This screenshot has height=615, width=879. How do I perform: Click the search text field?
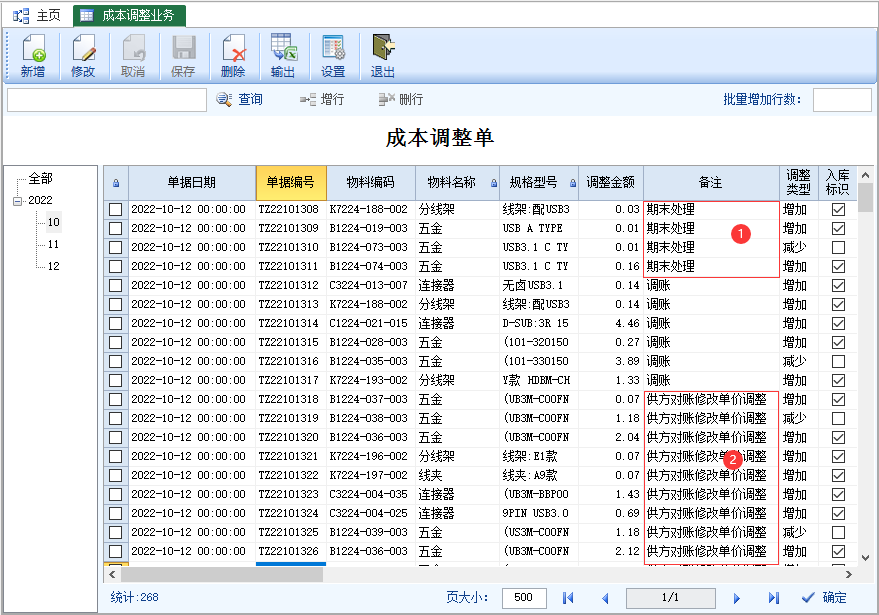tap(107, 100)
